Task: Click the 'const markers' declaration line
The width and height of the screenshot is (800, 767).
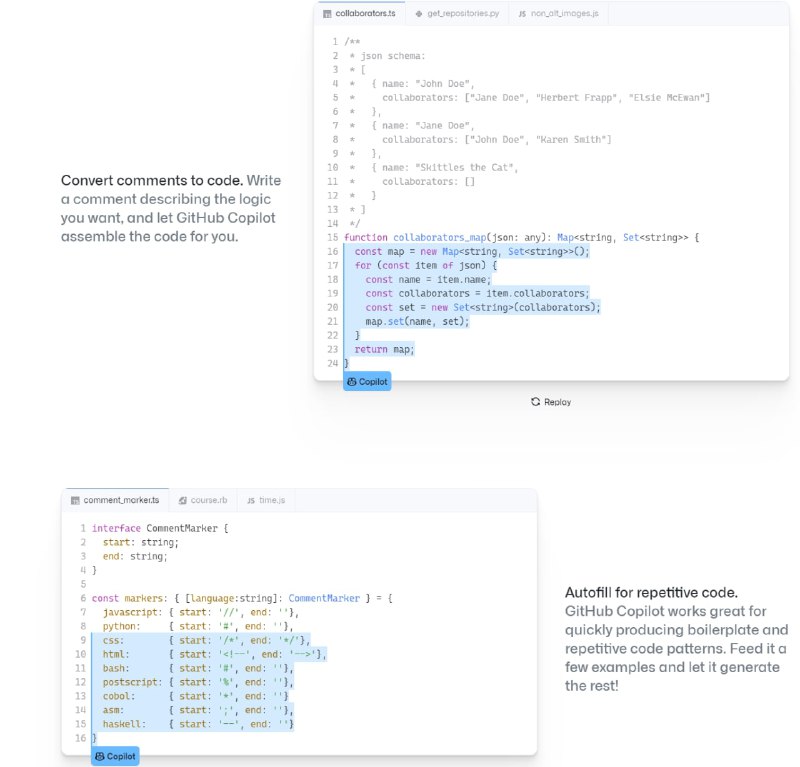Action: pyautogui.click(x=242, y=598)
